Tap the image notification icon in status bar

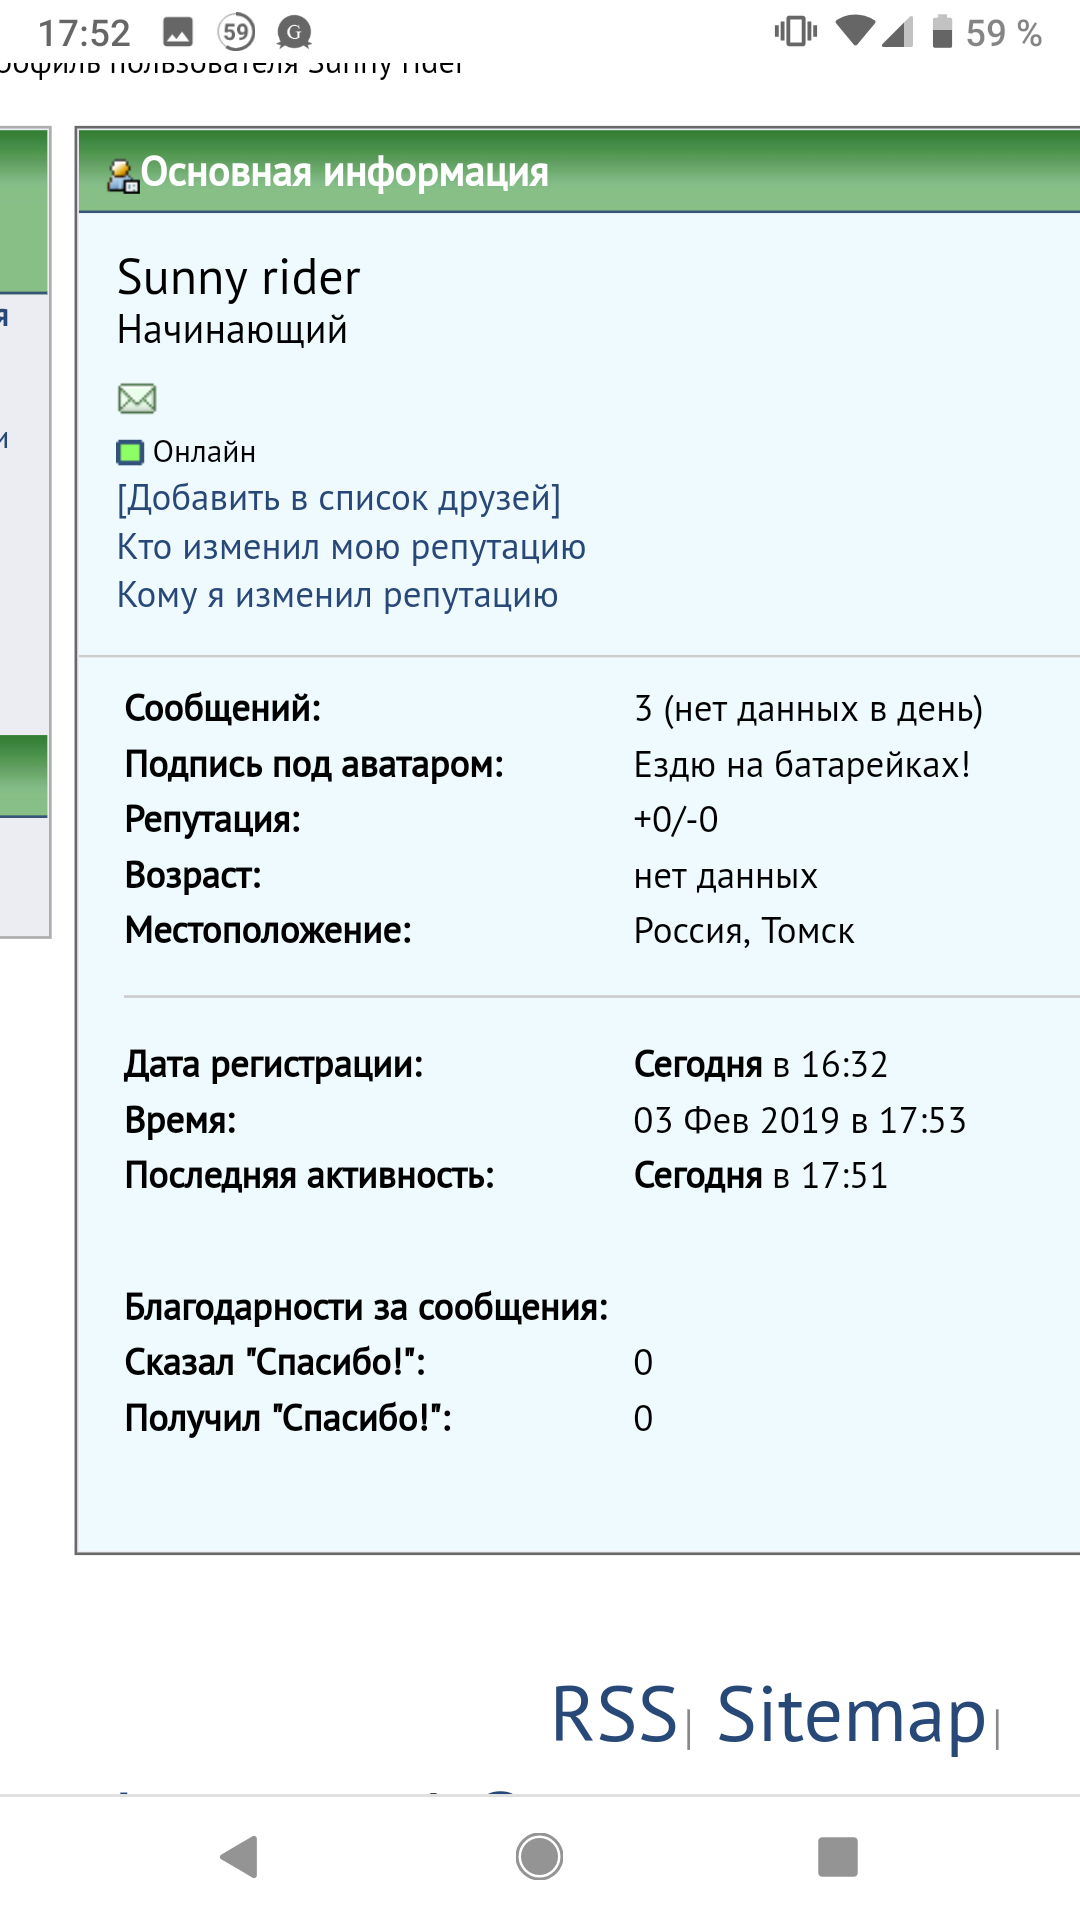coord(178,33)
